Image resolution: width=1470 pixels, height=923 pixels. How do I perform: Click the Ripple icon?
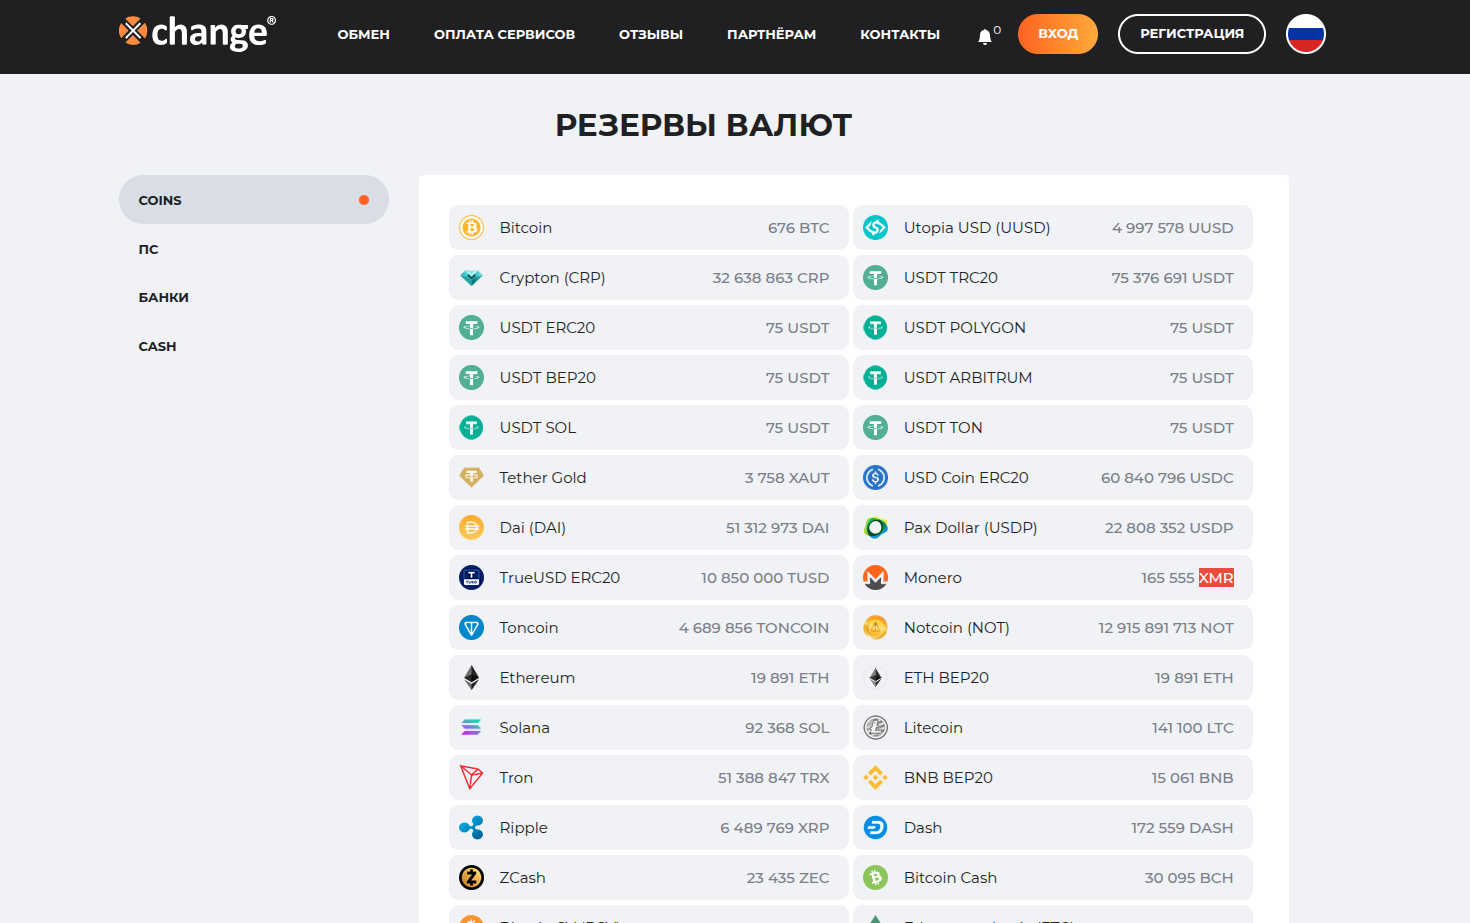coord(471,828)
